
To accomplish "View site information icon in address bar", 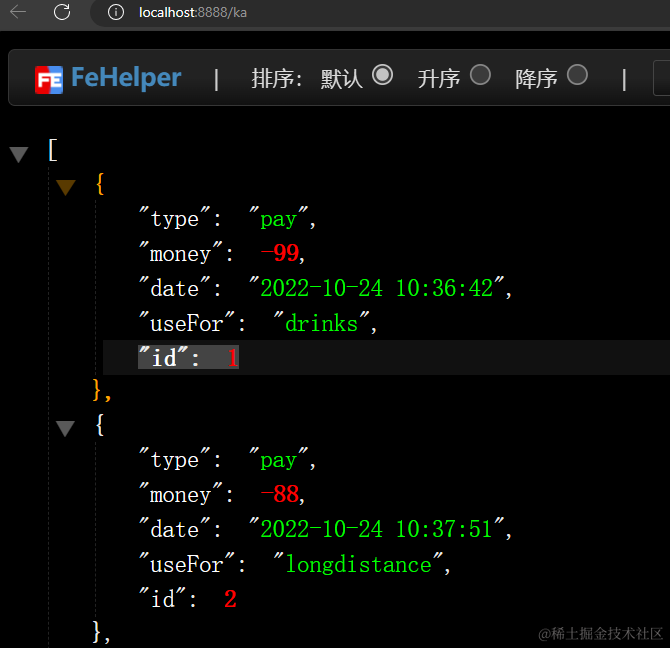I will (116, 12).
